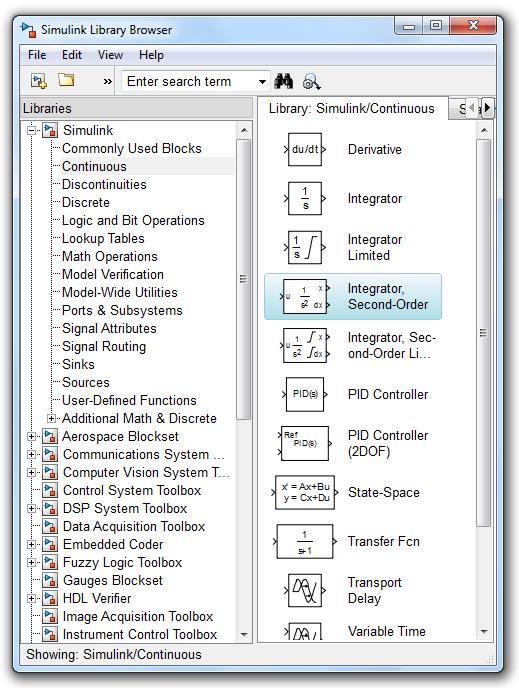The height and width of the screenshot is (688, 519).
Task: Click the State-Space block icon
Action: click(305, 493)
